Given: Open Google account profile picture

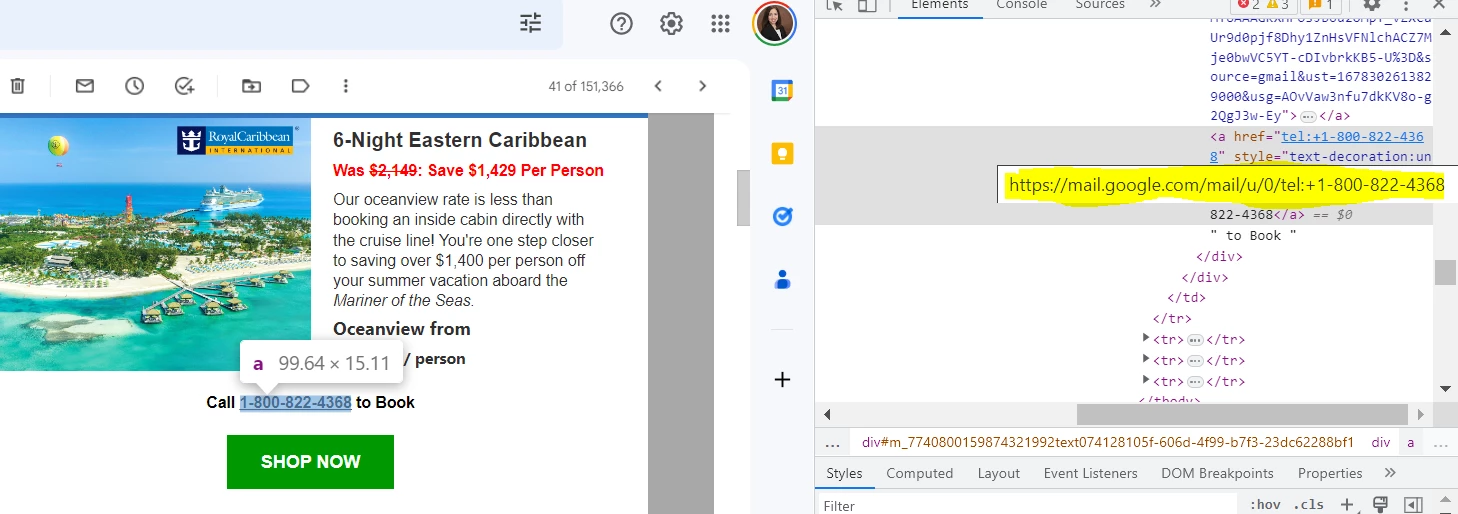Looking at the screenshot, I should [x=775, y=23].
